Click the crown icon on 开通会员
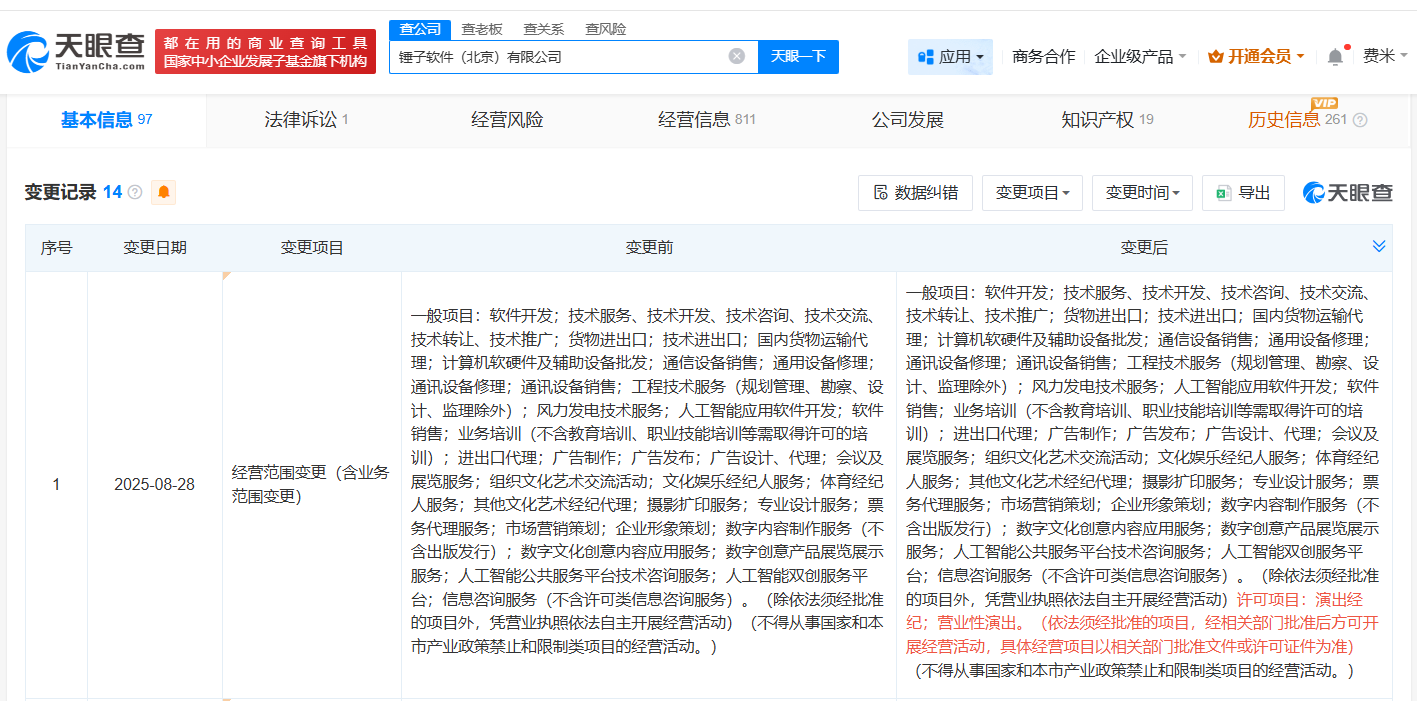1417x701 pixels. coord(1216,57)
